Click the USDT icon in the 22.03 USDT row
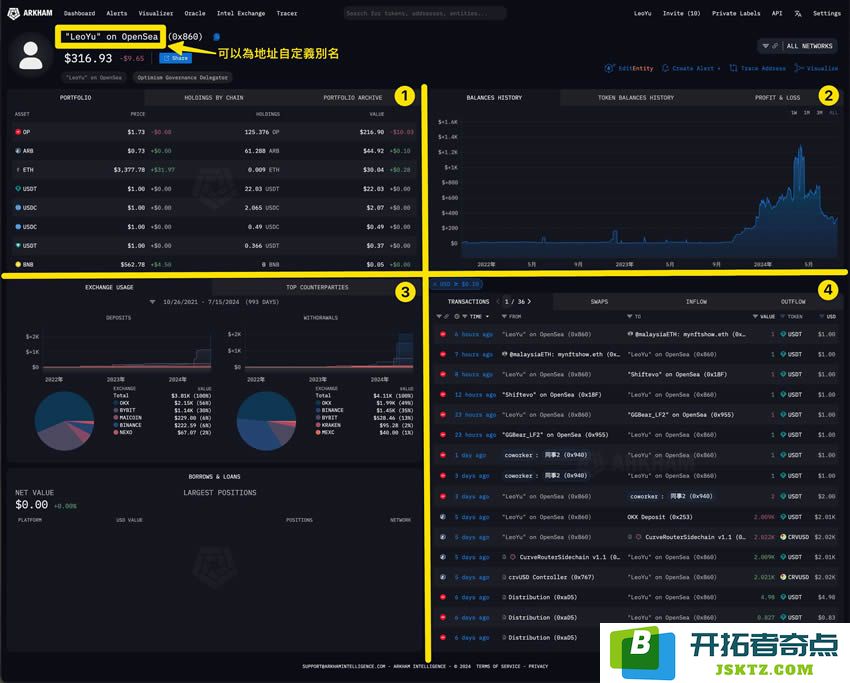850x683 pixels. tap(18, 189)
